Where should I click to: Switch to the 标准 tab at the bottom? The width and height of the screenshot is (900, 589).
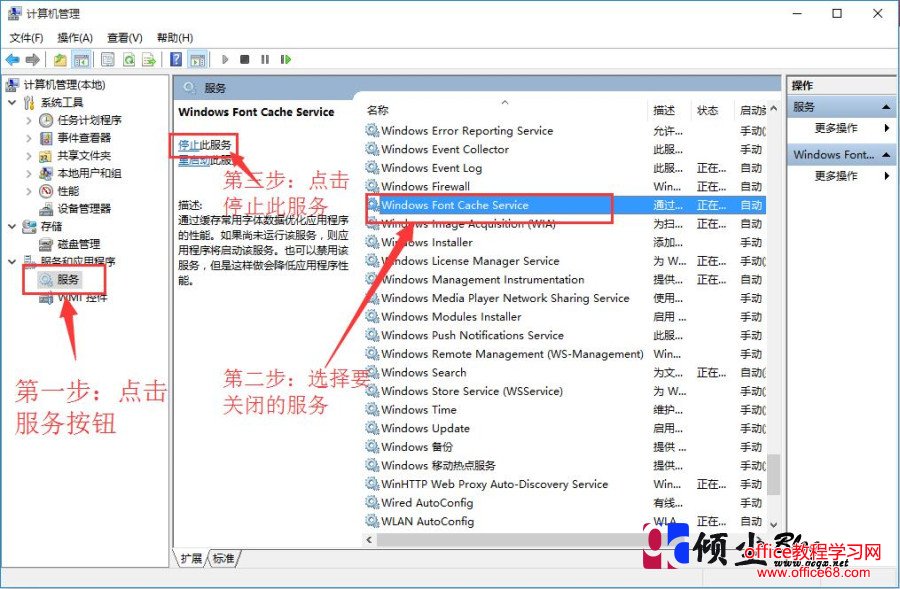click(222, 559)
